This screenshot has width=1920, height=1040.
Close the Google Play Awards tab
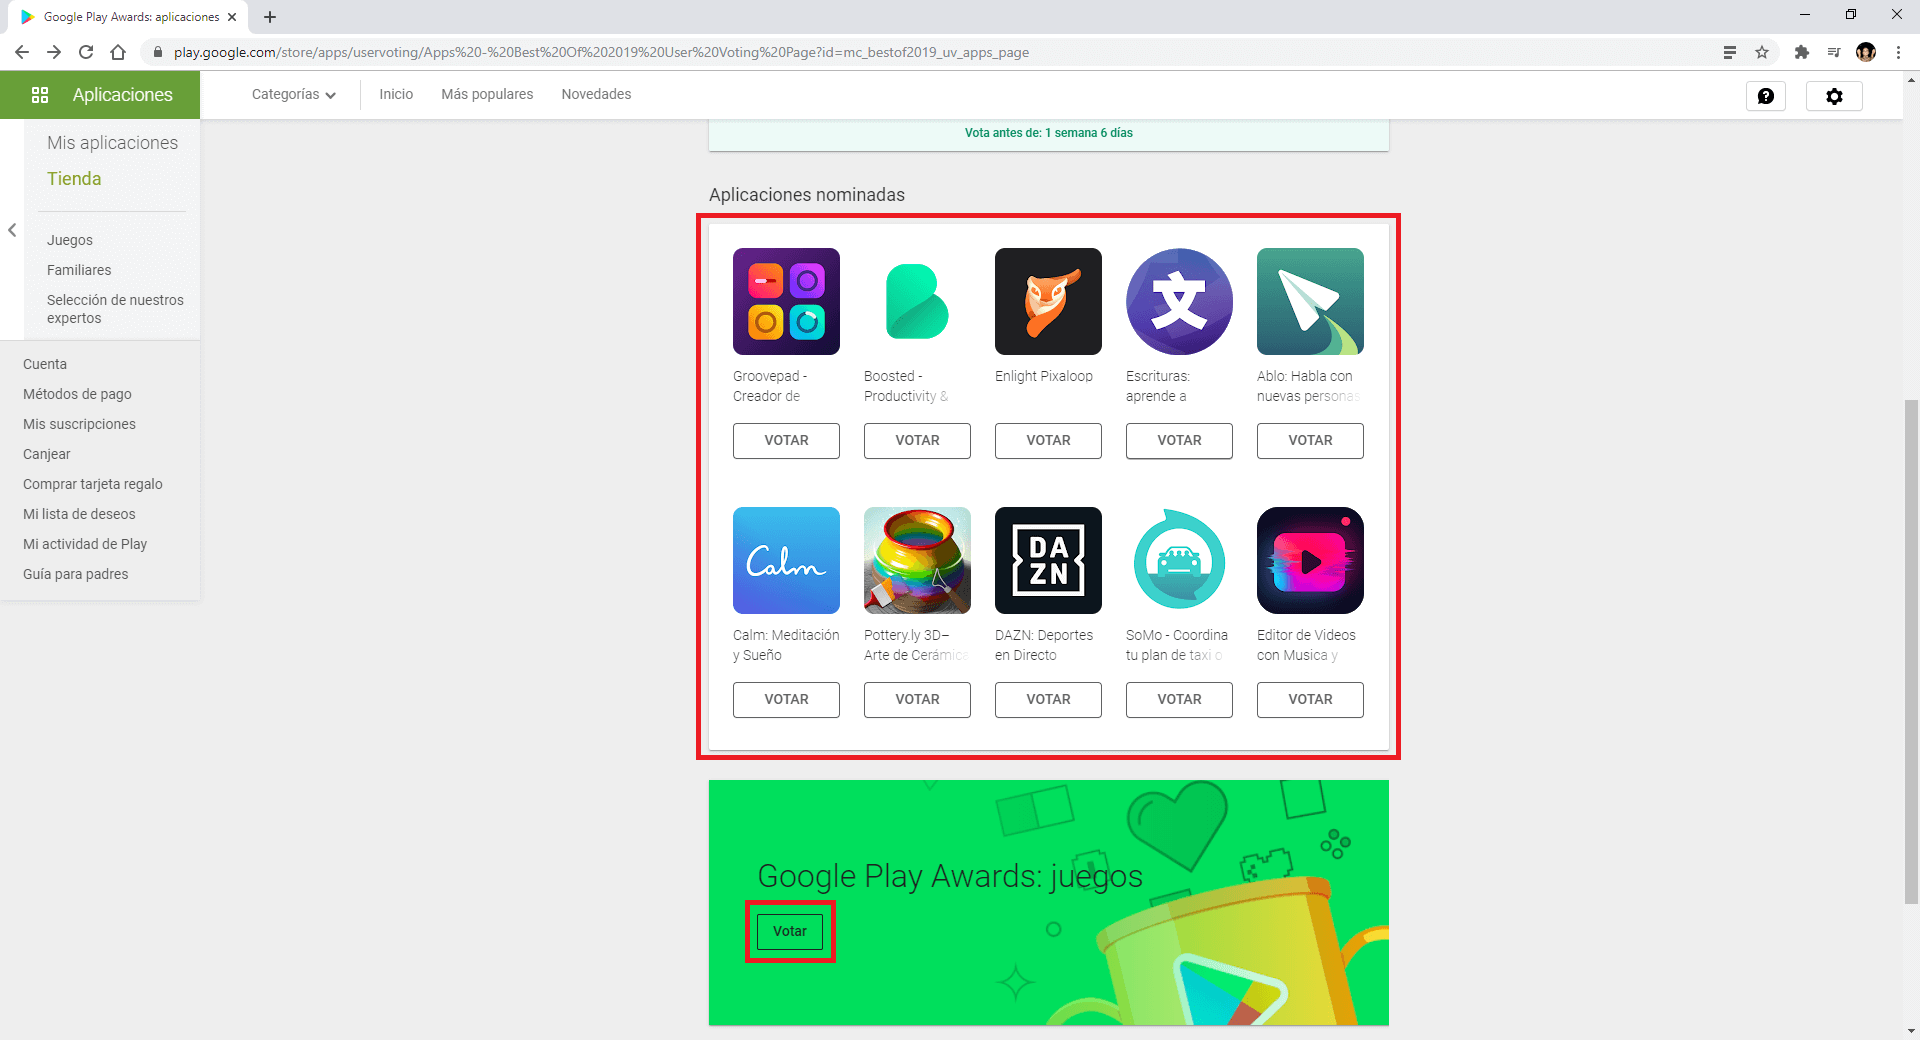tap(232, 17)
